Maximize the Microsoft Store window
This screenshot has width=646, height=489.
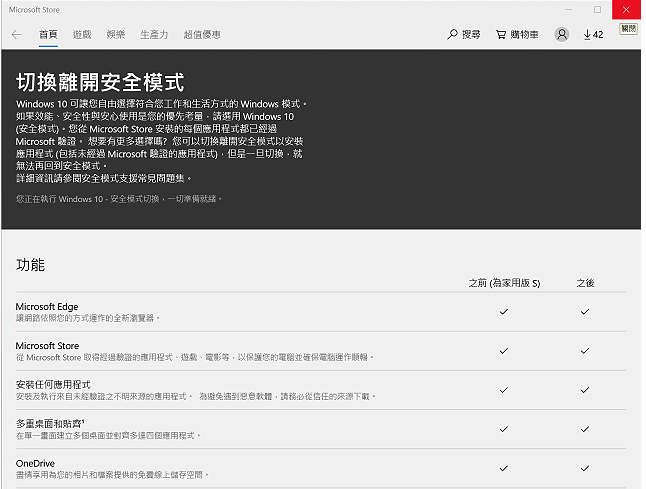597,9
